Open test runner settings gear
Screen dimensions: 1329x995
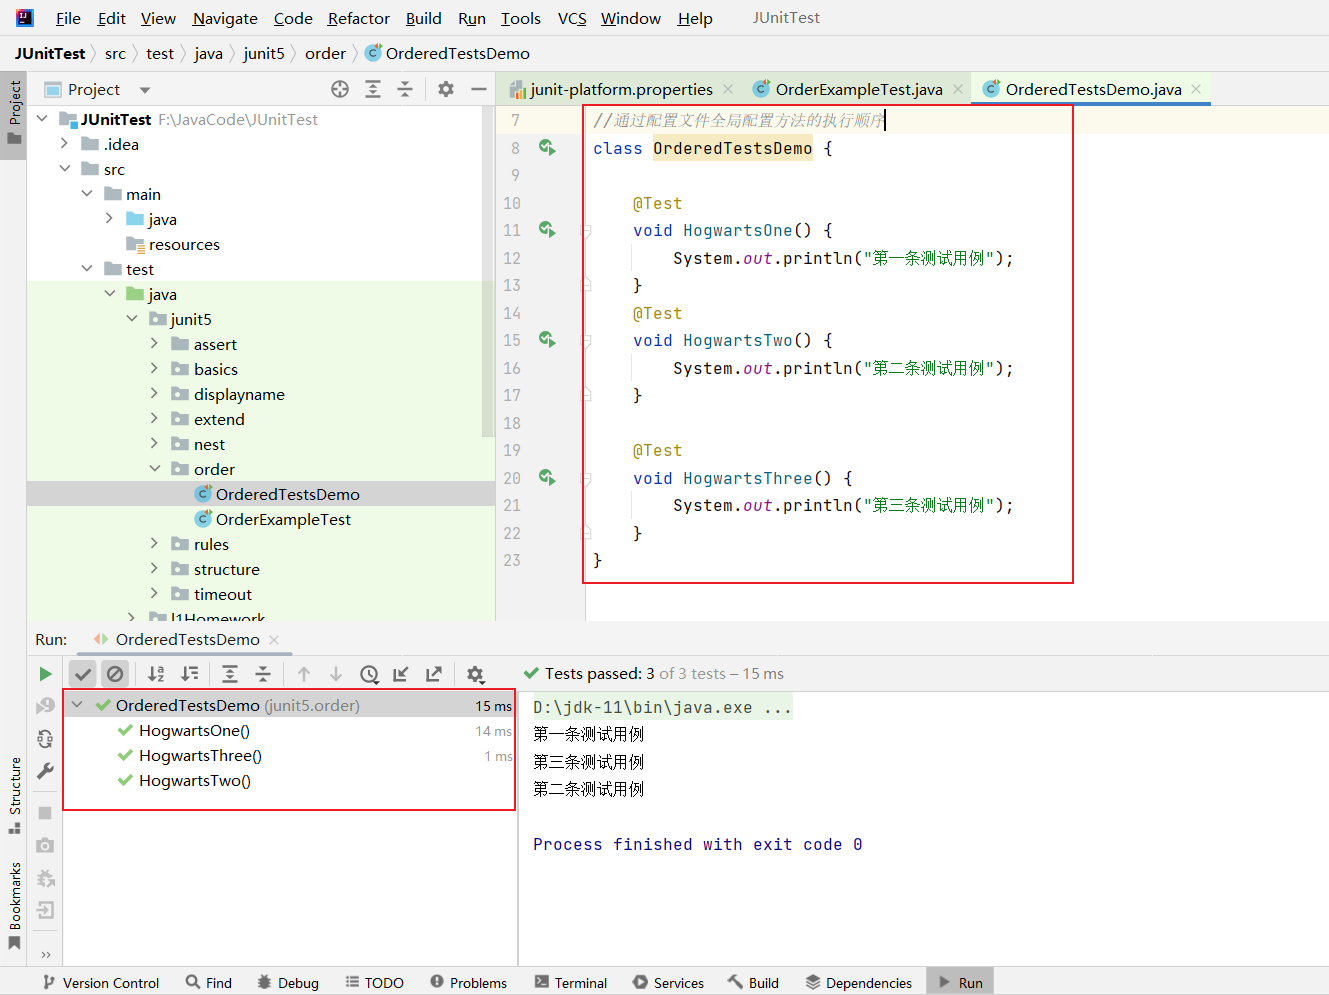tap(475, 674)
